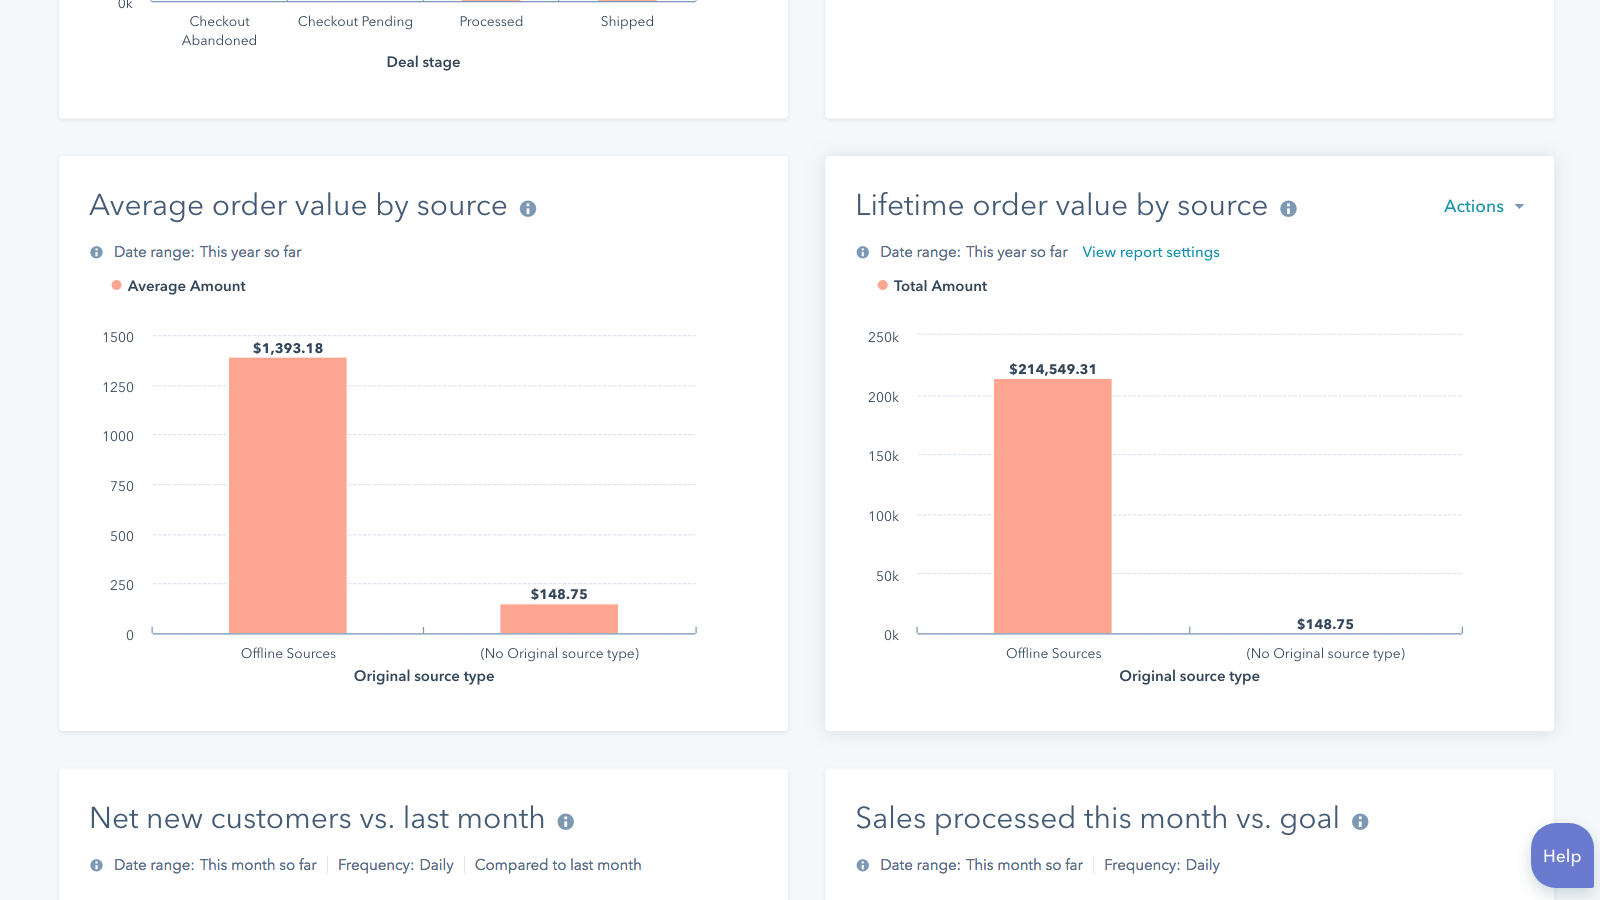Expand the date range selector showing This year so far

[x=250, y=252]
